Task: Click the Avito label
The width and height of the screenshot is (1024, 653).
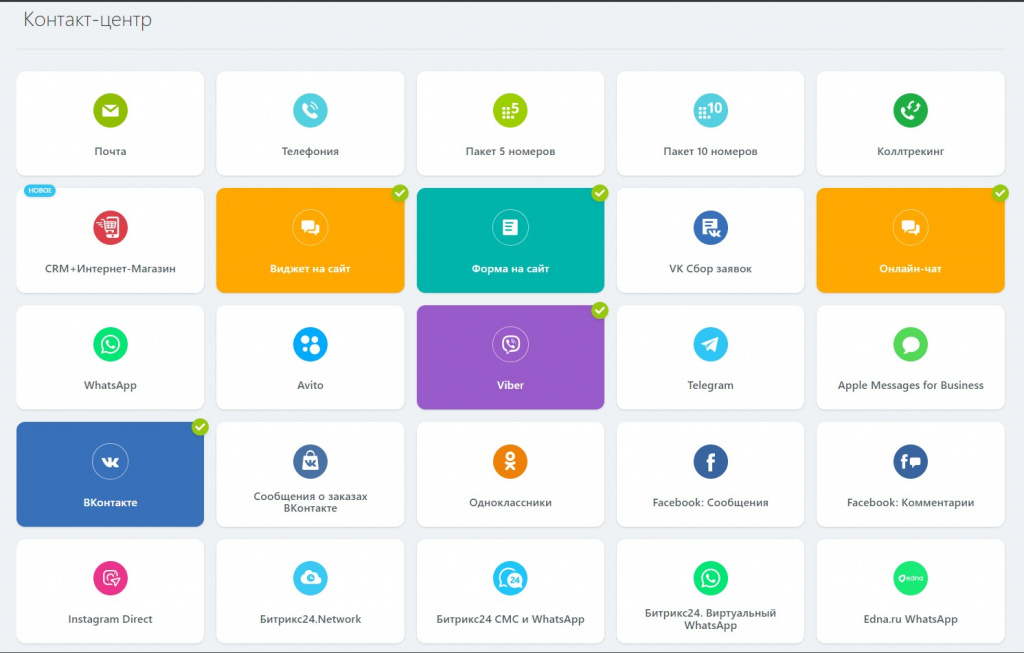Action: (x=310, y=385)
